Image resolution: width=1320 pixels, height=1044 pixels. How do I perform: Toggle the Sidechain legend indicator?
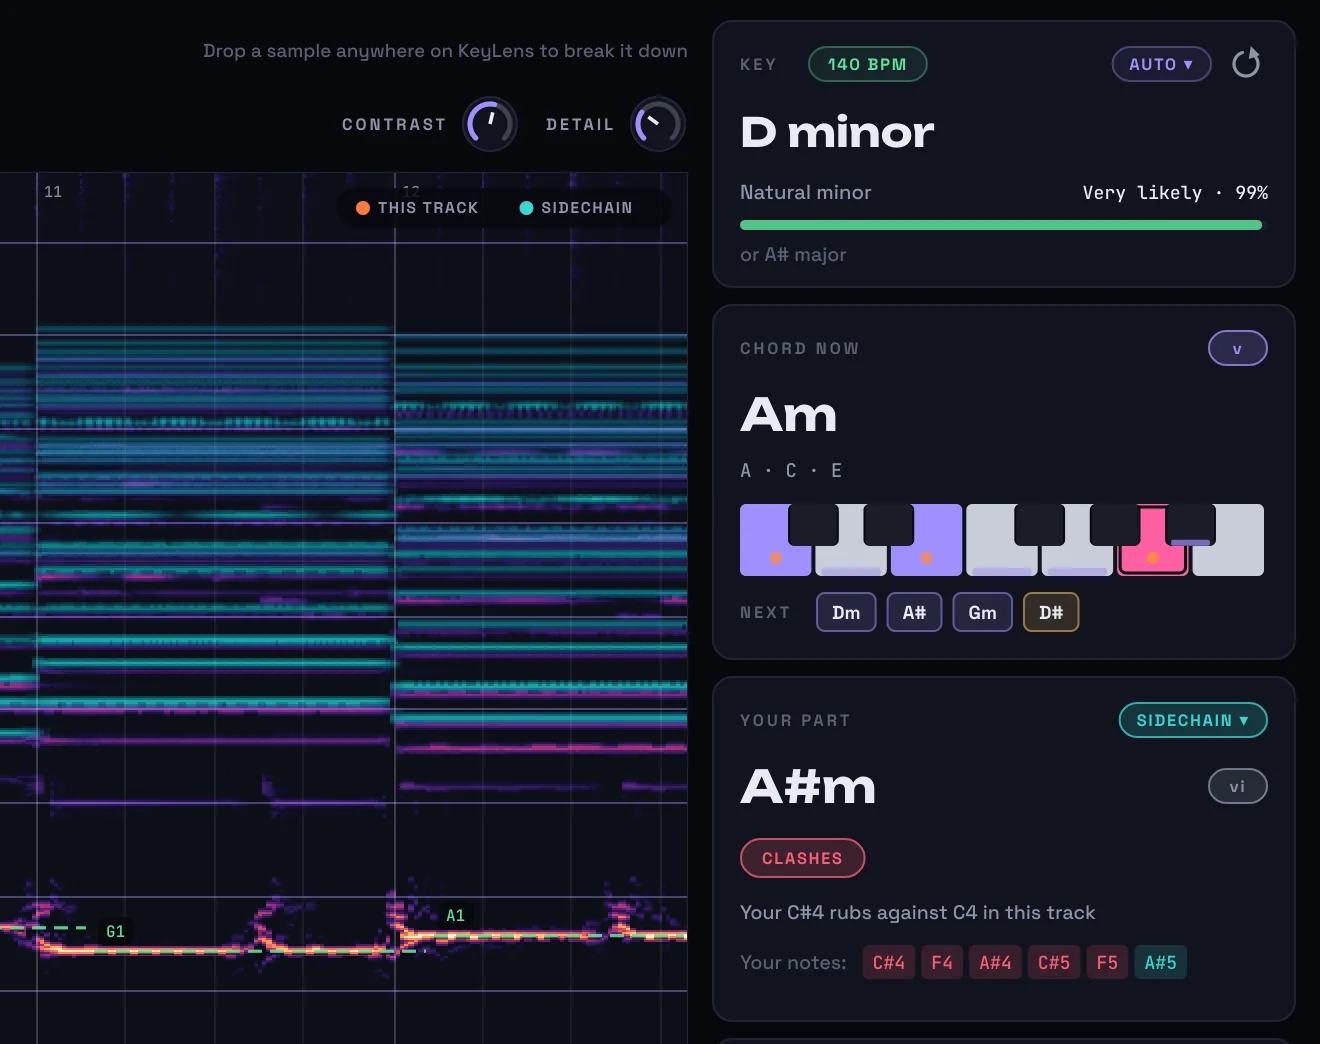[576, 208]
